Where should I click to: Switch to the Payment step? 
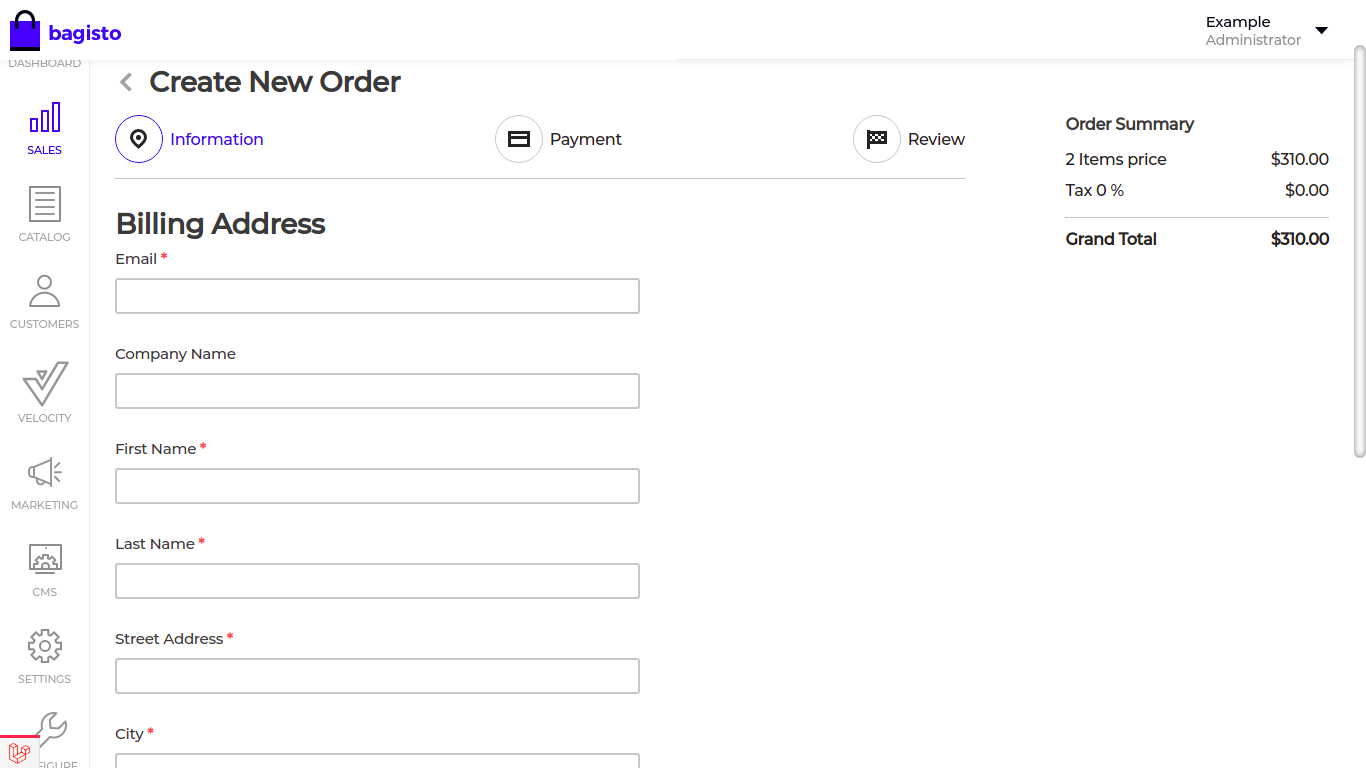point(585,139)
